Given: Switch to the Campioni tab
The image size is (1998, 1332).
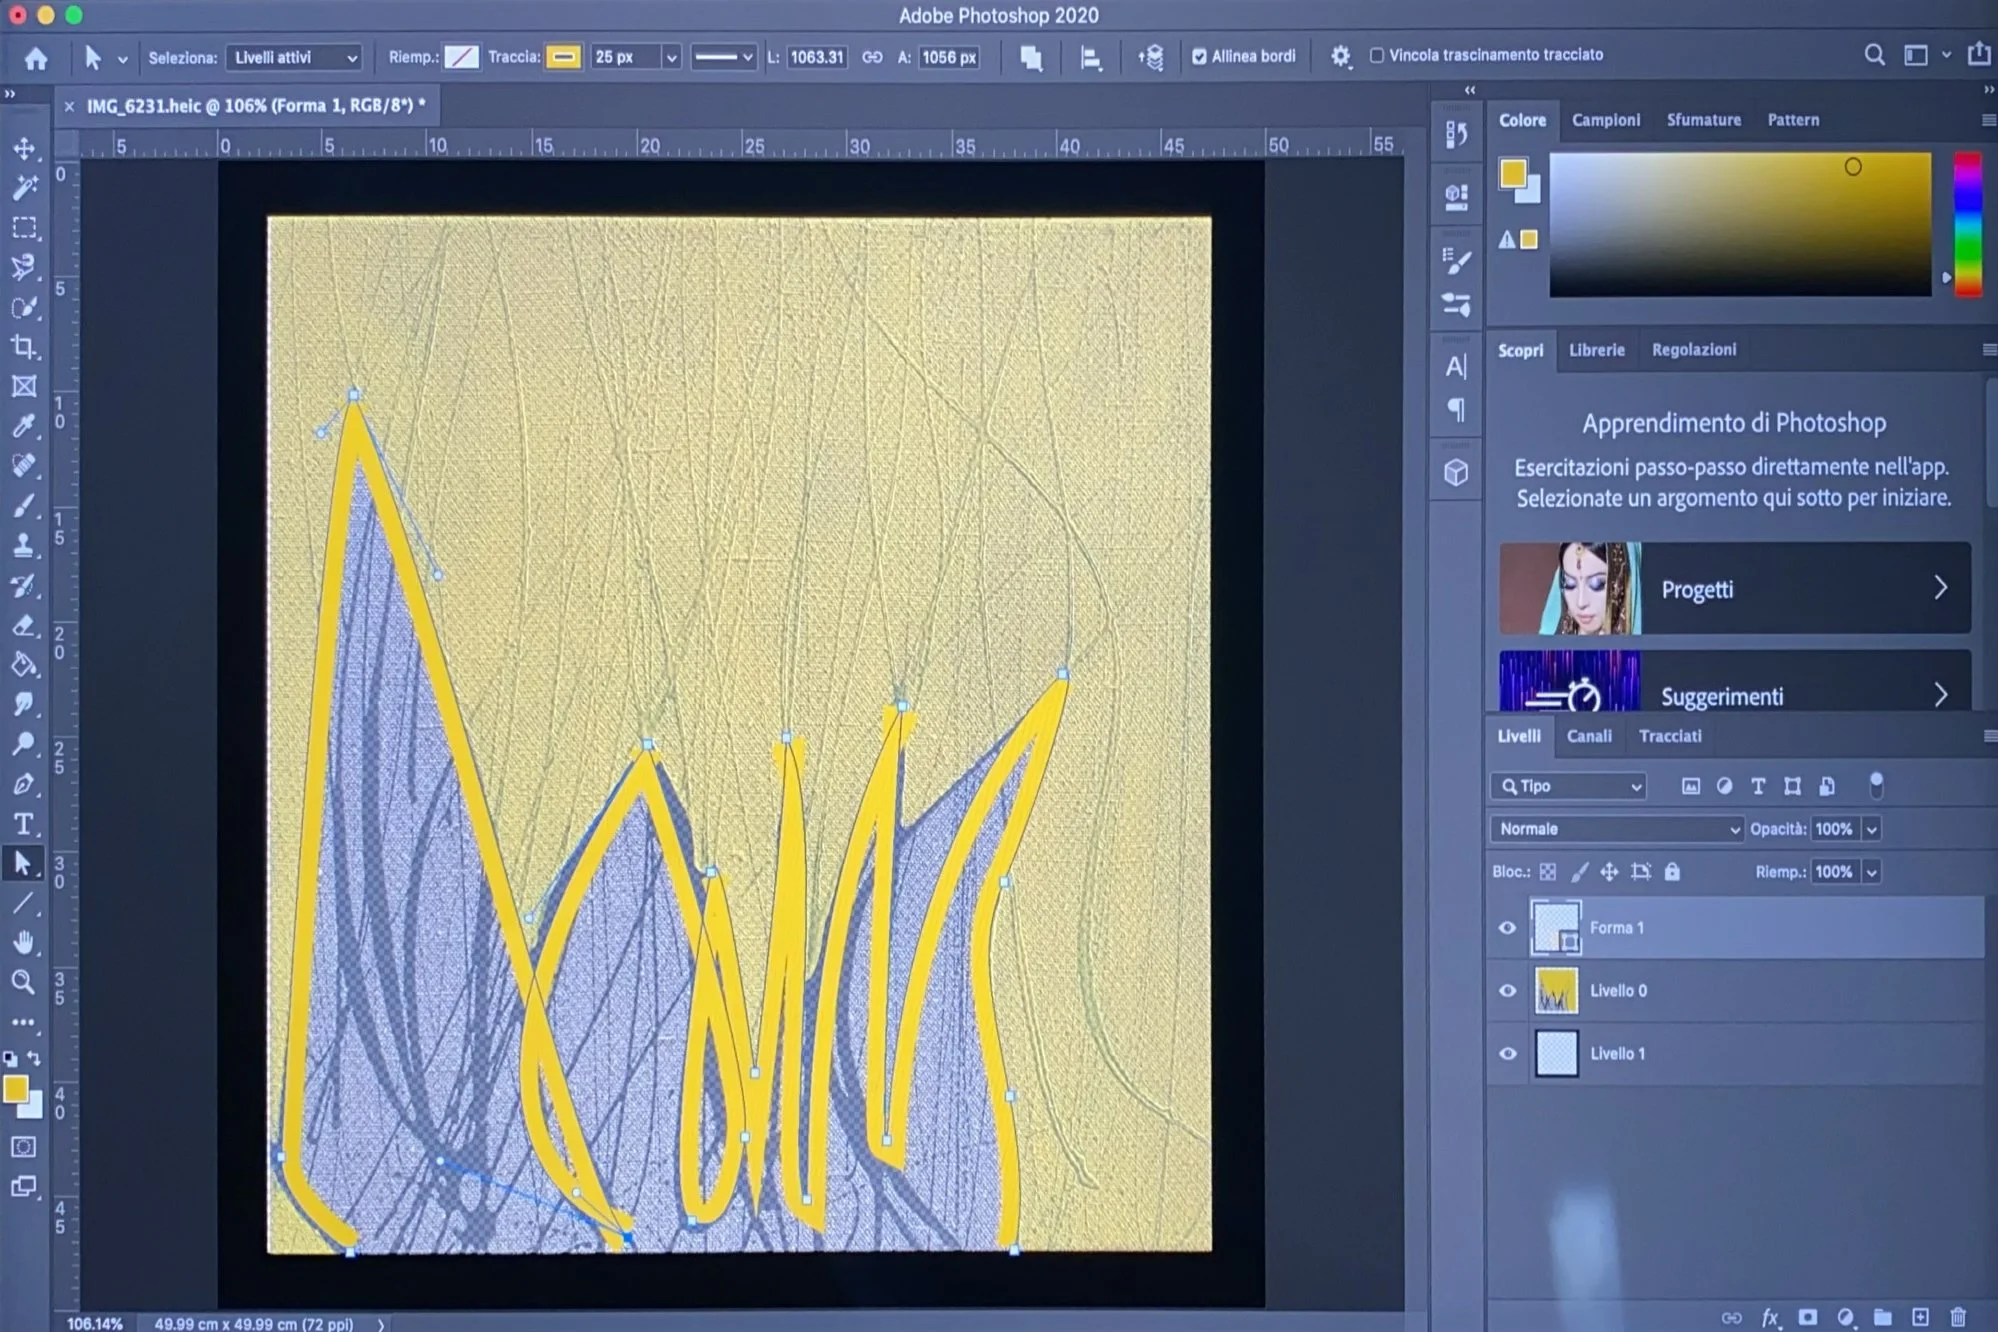Looking at the screenshot, I should (x=1605, y=120).
